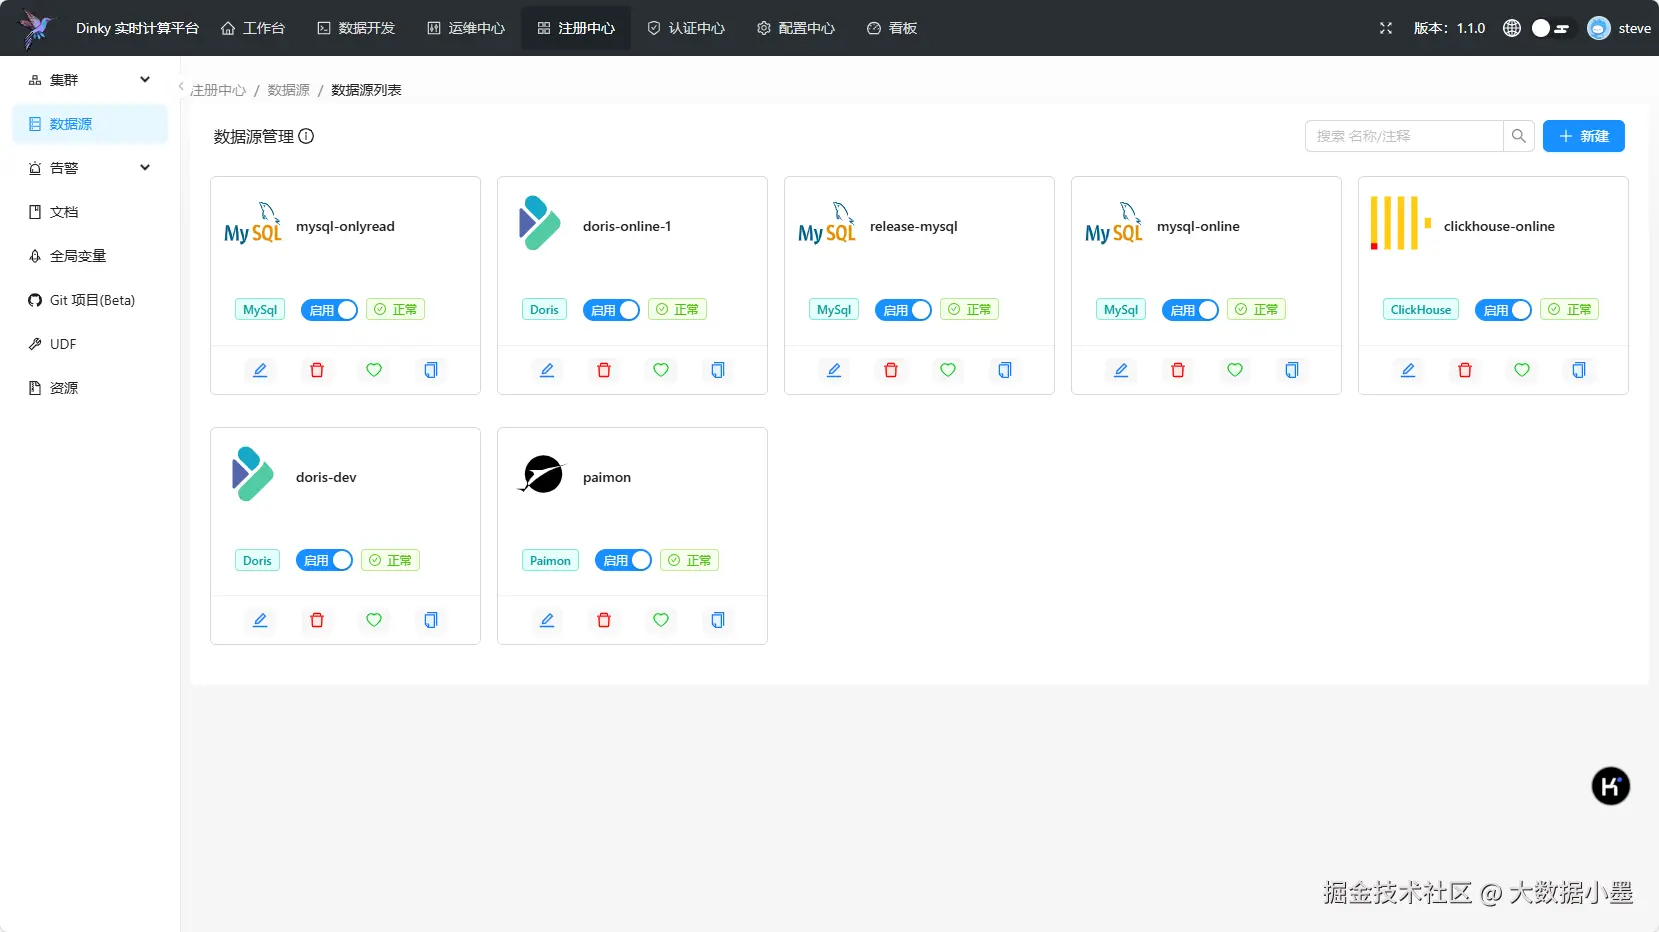Viewport: 1659px width, 932px height.
Task: Edit the mysql-online data source
Action: (x=1121, y=370)
